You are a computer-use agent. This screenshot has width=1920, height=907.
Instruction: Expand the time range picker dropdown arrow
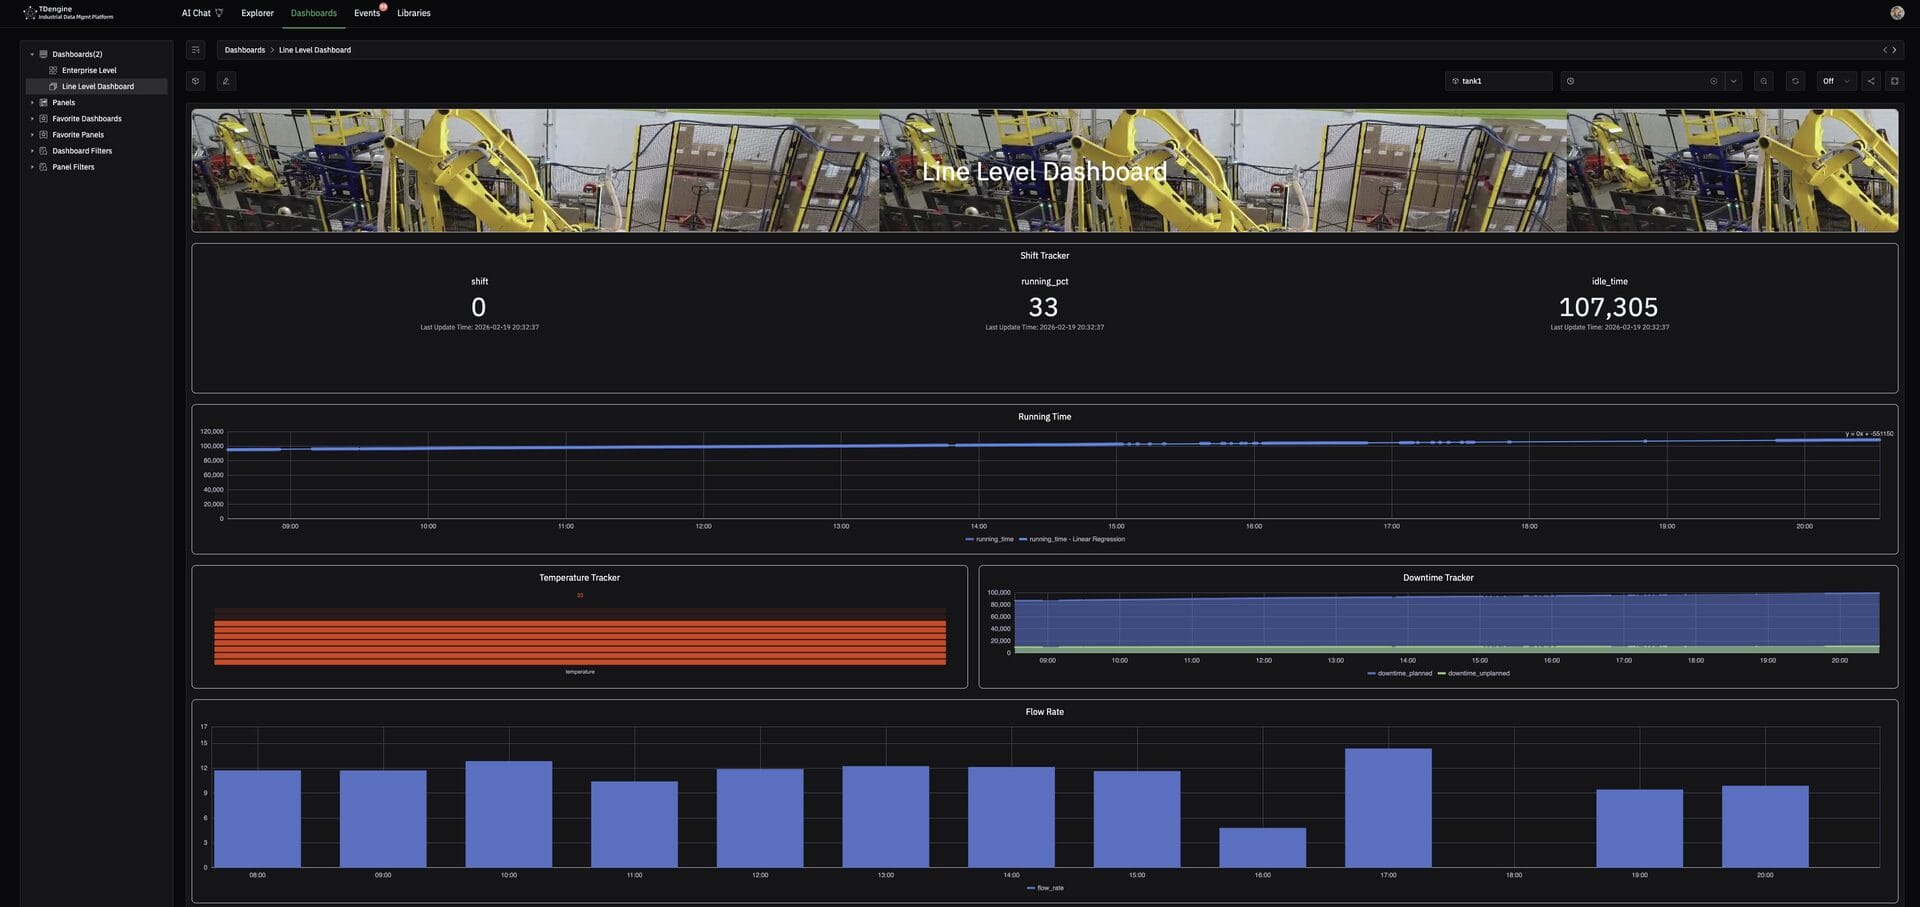coord(1734,81)
